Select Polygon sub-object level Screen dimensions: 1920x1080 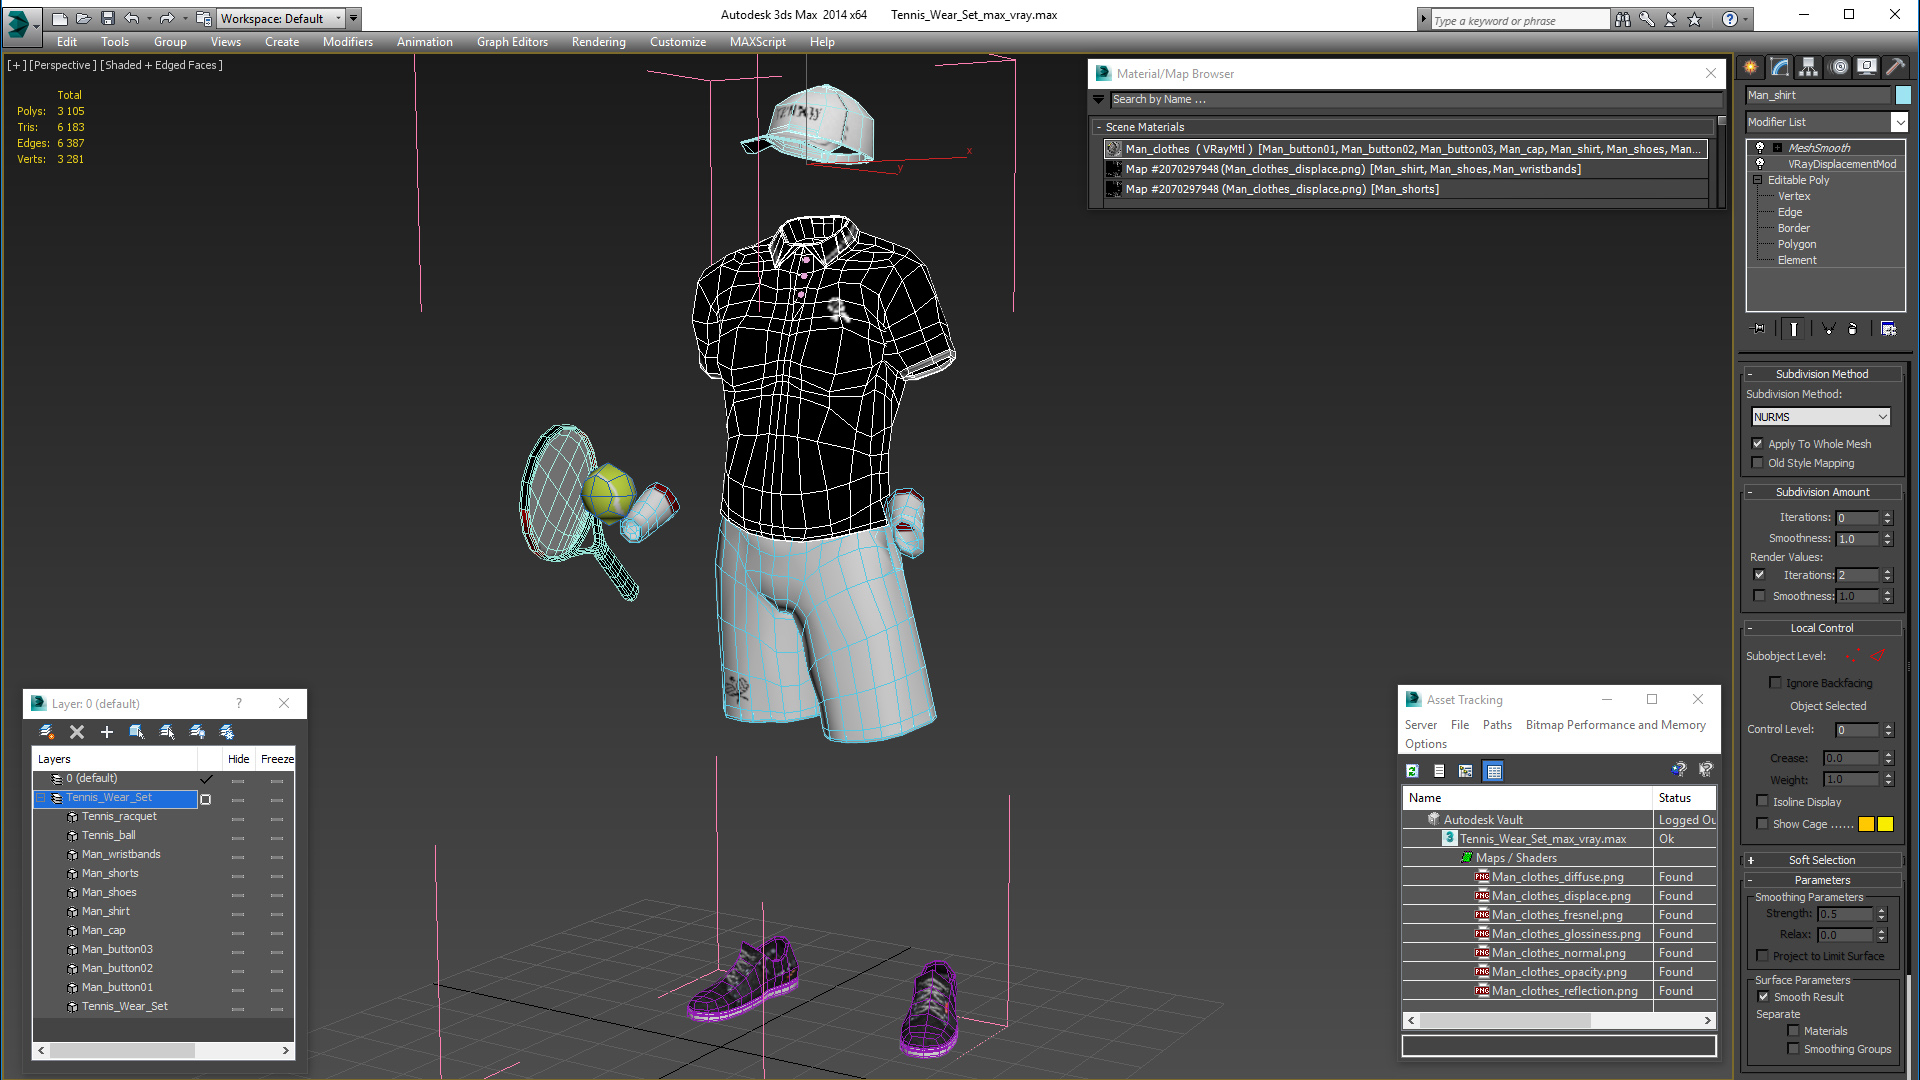coord(1796,244)
